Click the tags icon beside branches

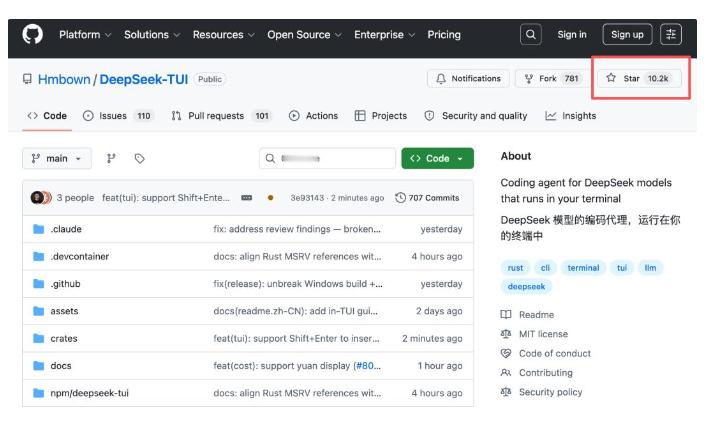pyautogui.click(x=140, y=158)
